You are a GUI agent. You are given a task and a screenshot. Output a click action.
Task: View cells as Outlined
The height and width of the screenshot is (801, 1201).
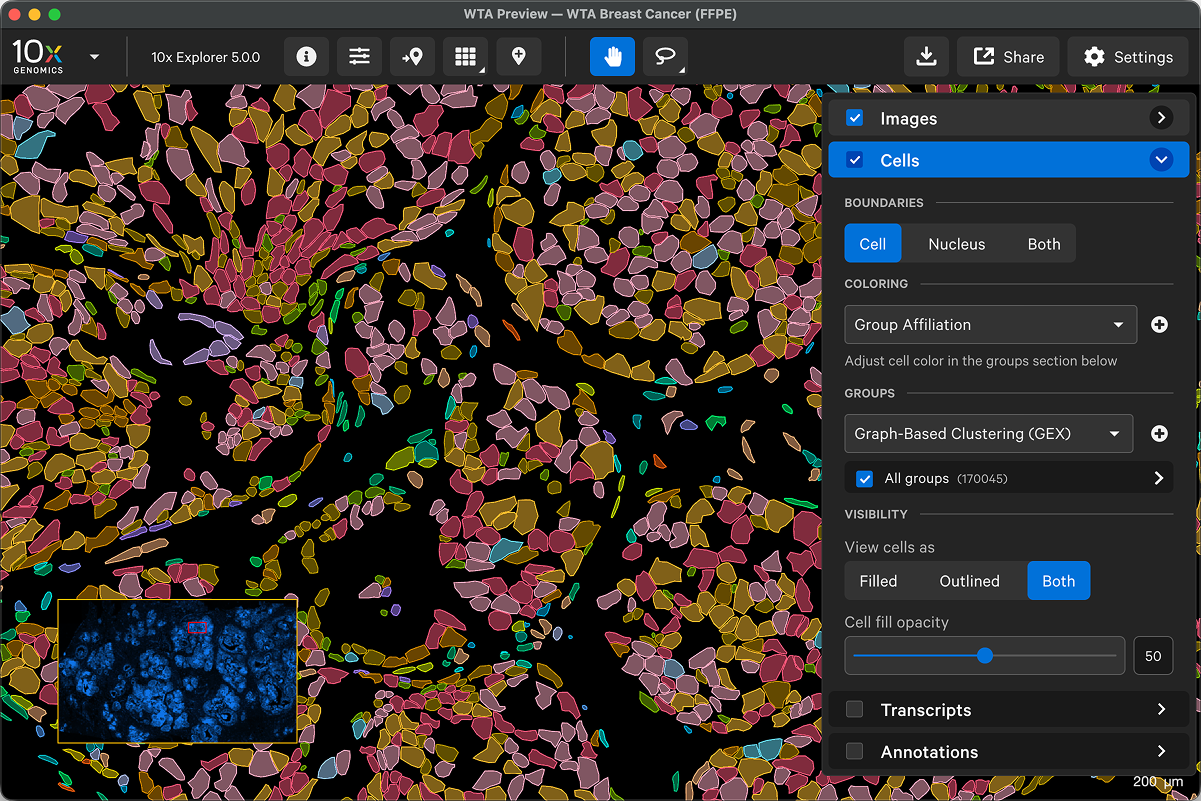(x=970, y=581)
